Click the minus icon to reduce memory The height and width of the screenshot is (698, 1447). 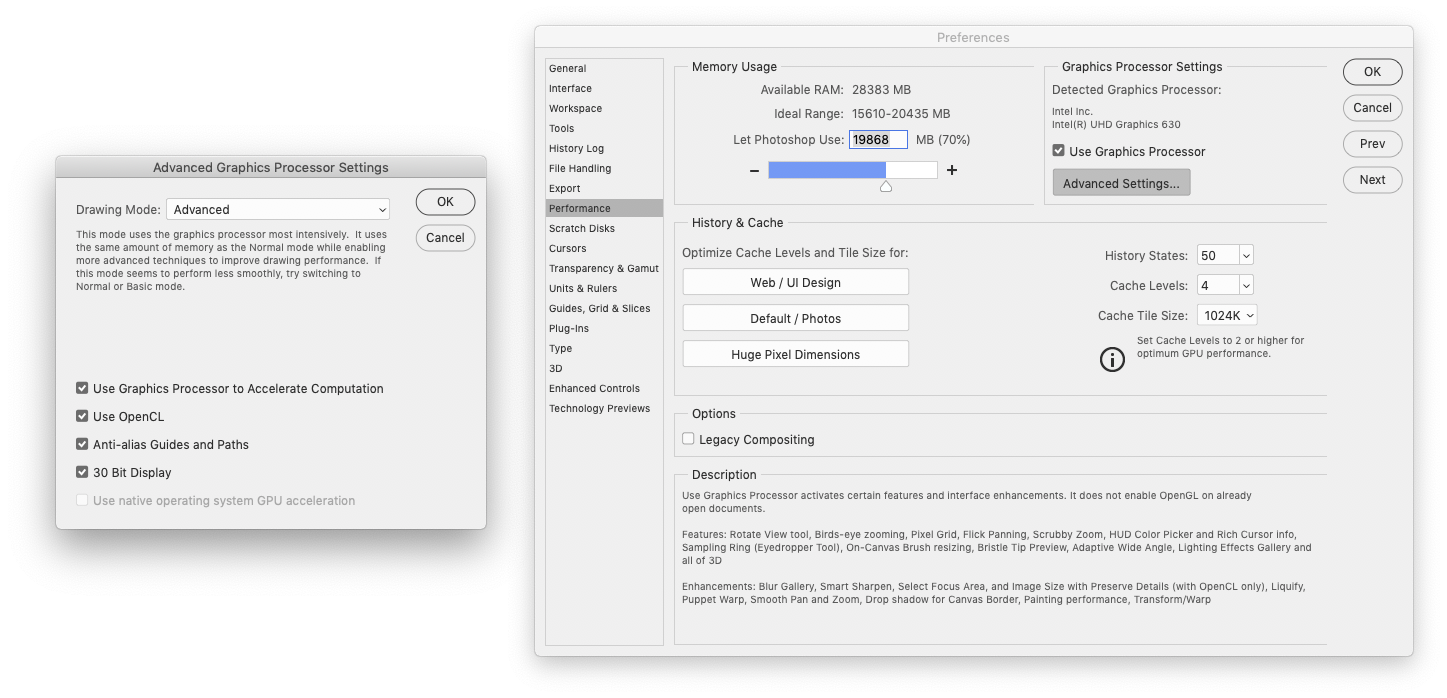[754, 171]
